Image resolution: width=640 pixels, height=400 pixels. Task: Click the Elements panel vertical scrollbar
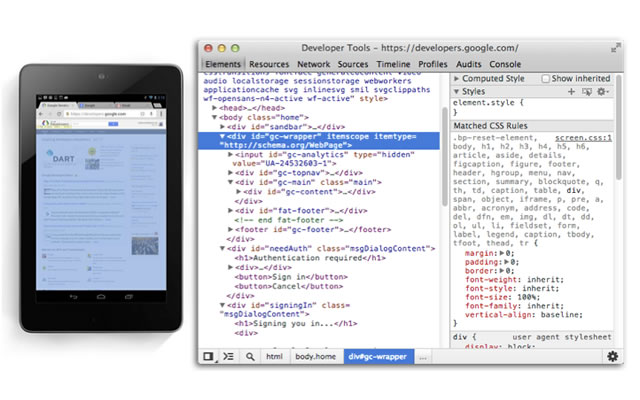(x=444, y=157)
